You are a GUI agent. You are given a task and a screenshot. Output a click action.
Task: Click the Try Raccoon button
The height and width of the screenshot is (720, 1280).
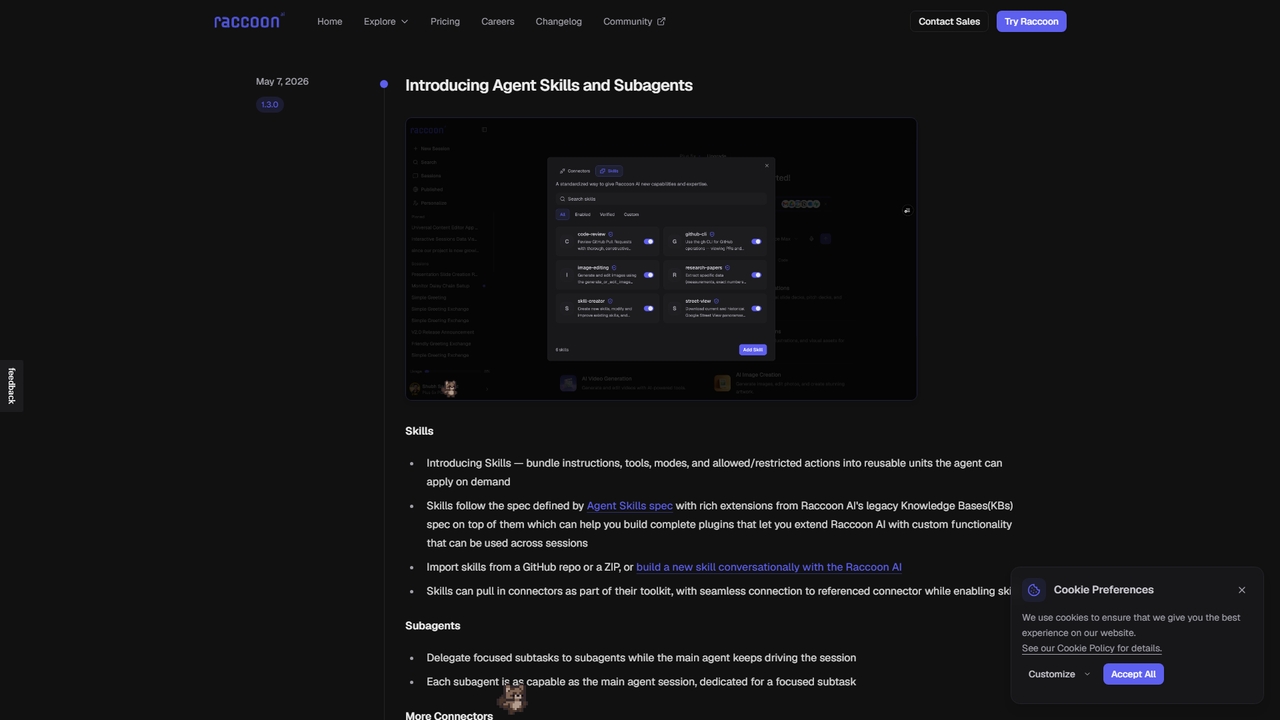click(1031, 21)
